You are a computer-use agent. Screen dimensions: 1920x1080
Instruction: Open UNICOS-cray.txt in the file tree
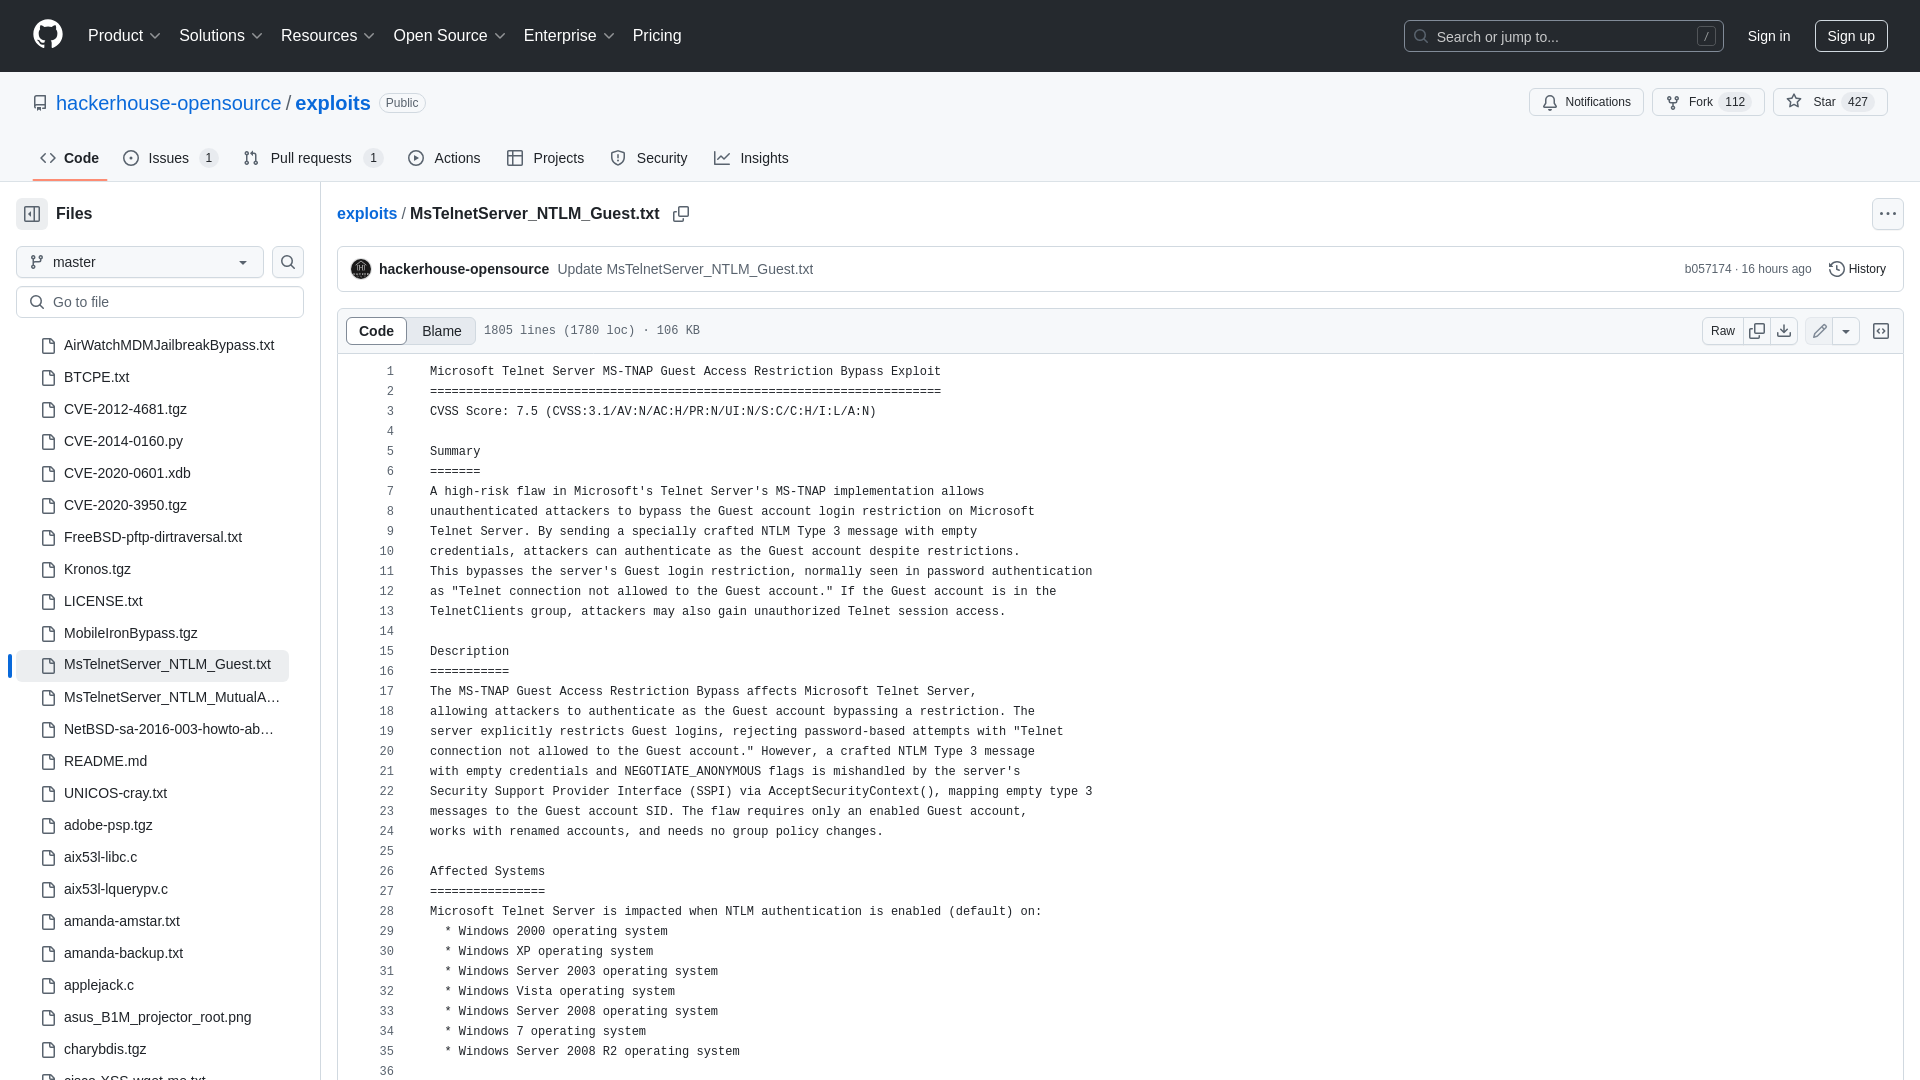115,793
